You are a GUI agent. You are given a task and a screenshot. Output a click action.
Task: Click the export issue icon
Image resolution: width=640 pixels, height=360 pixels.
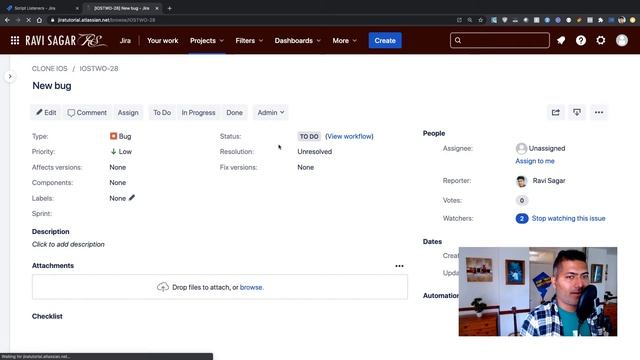click(577, 112)
